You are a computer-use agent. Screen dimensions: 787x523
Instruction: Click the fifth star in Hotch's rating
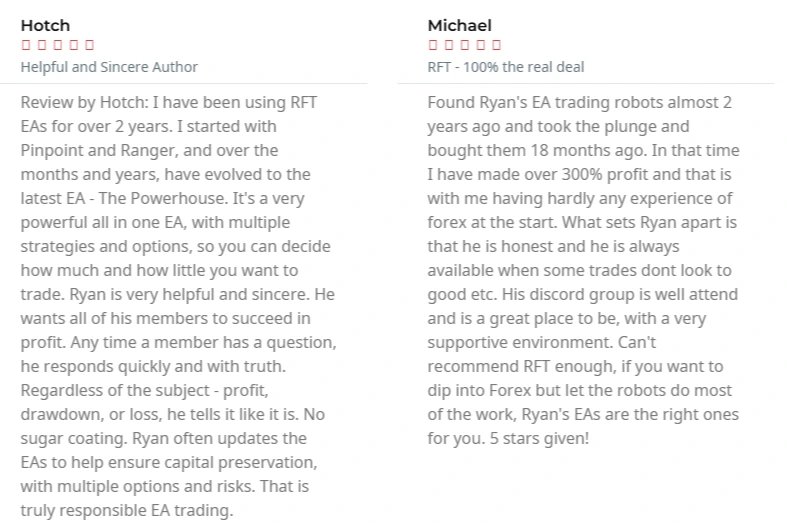tap(89, 45)
